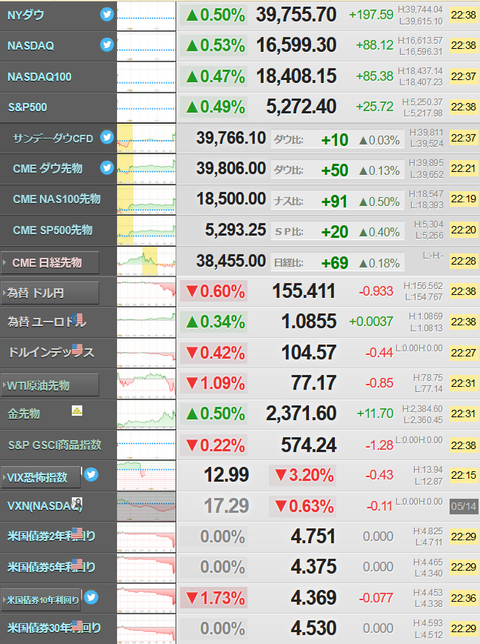480x644 pixels.
Task: Click the US flag on 米国債券30年利回り
Action: pos(77,625)
